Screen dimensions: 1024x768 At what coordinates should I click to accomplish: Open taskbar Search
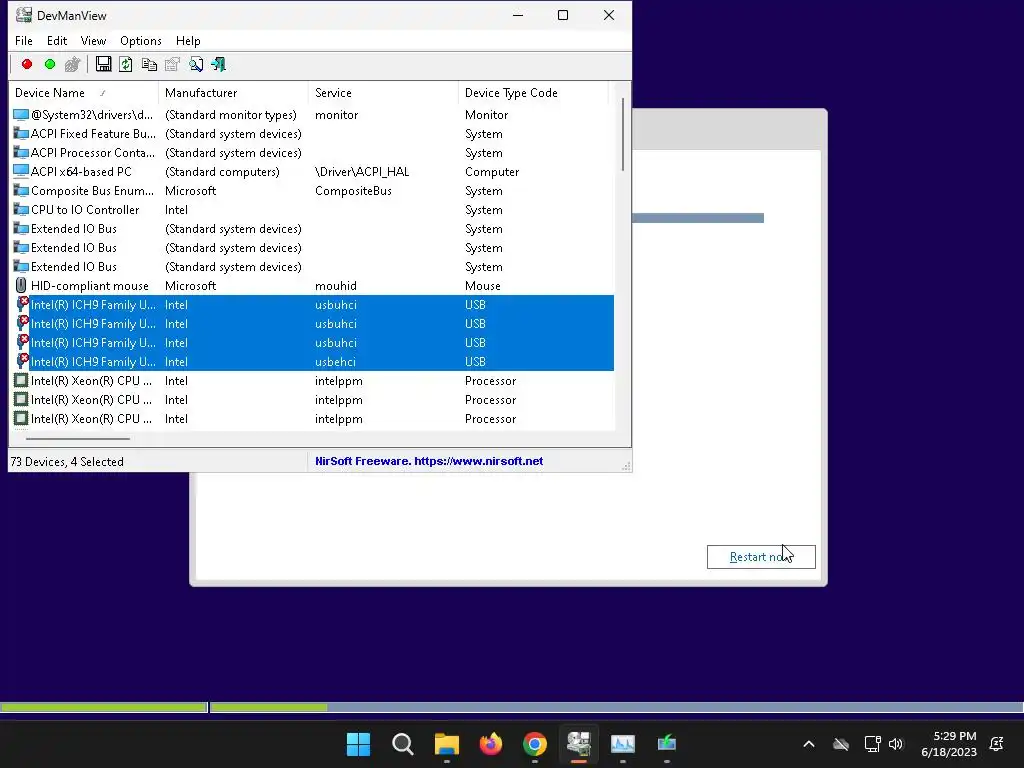[402, 744]
